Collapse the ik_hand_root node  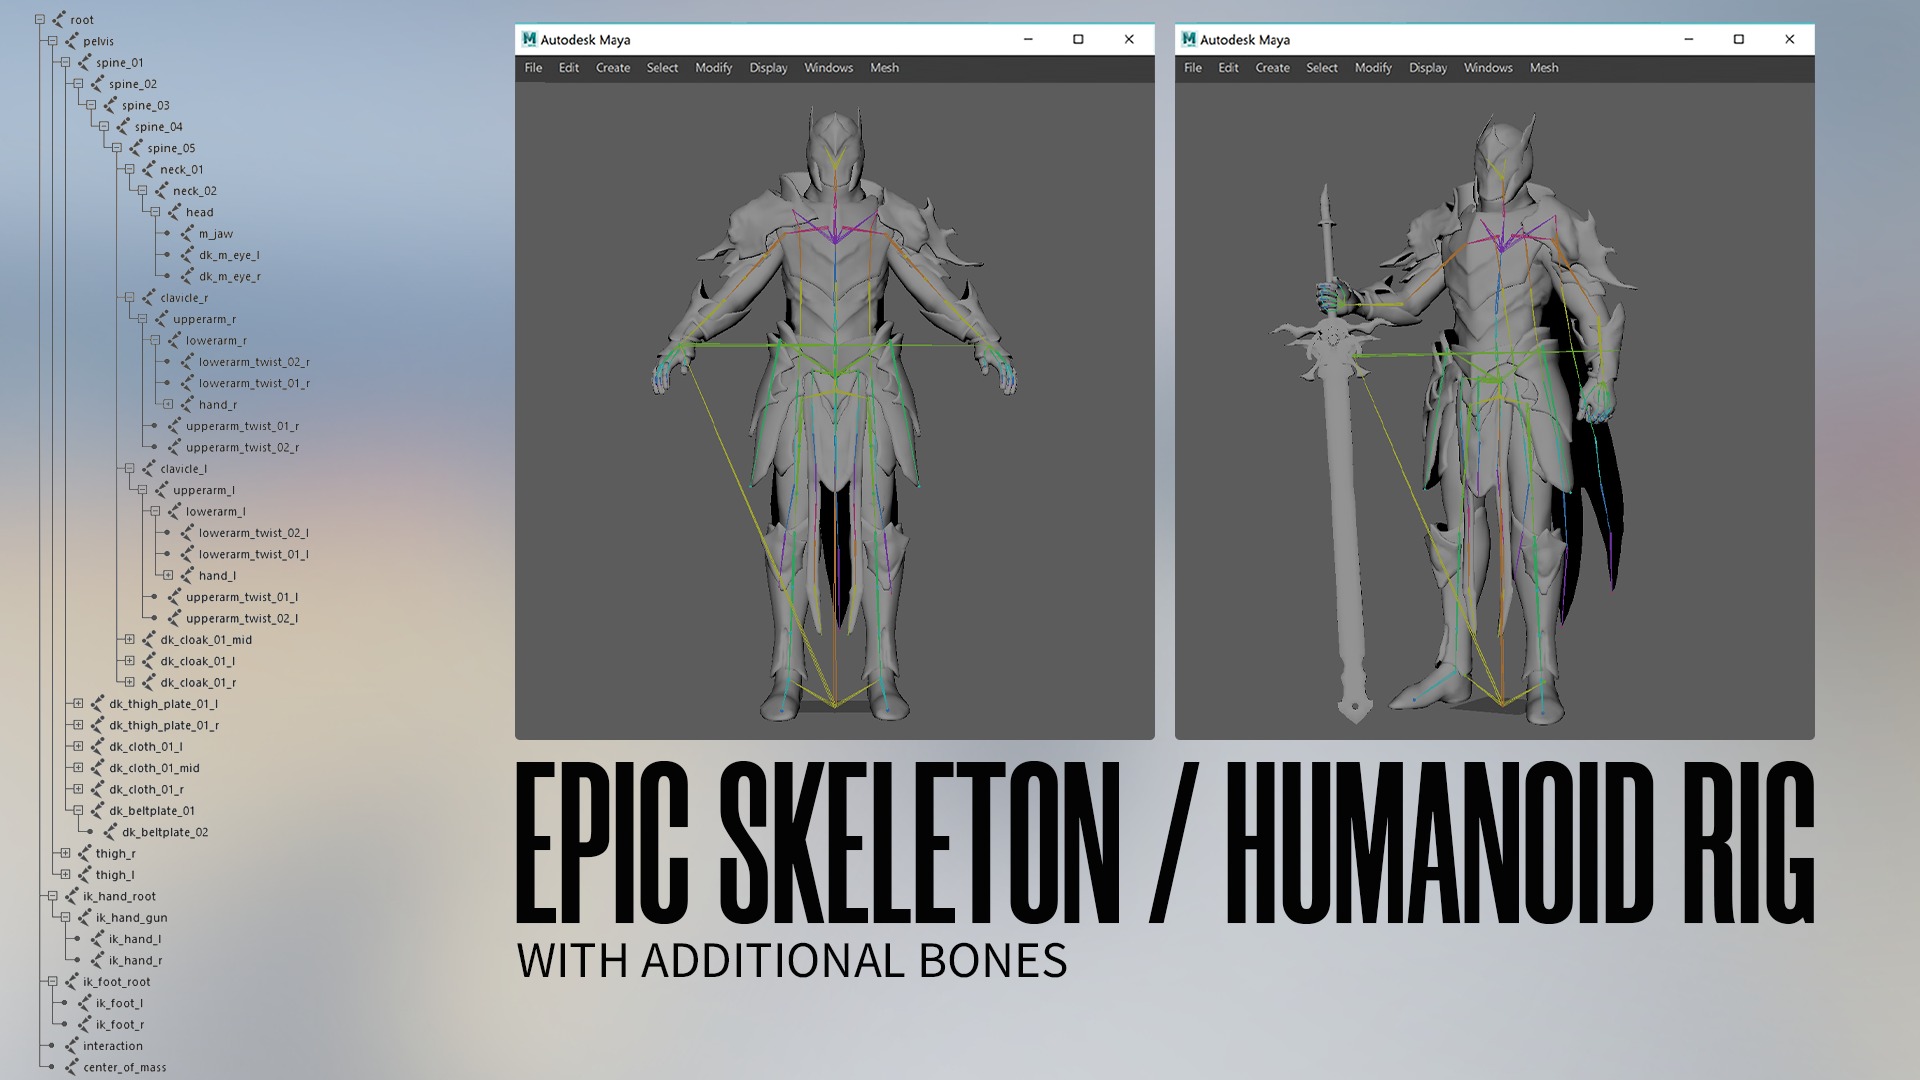[53, 896]
